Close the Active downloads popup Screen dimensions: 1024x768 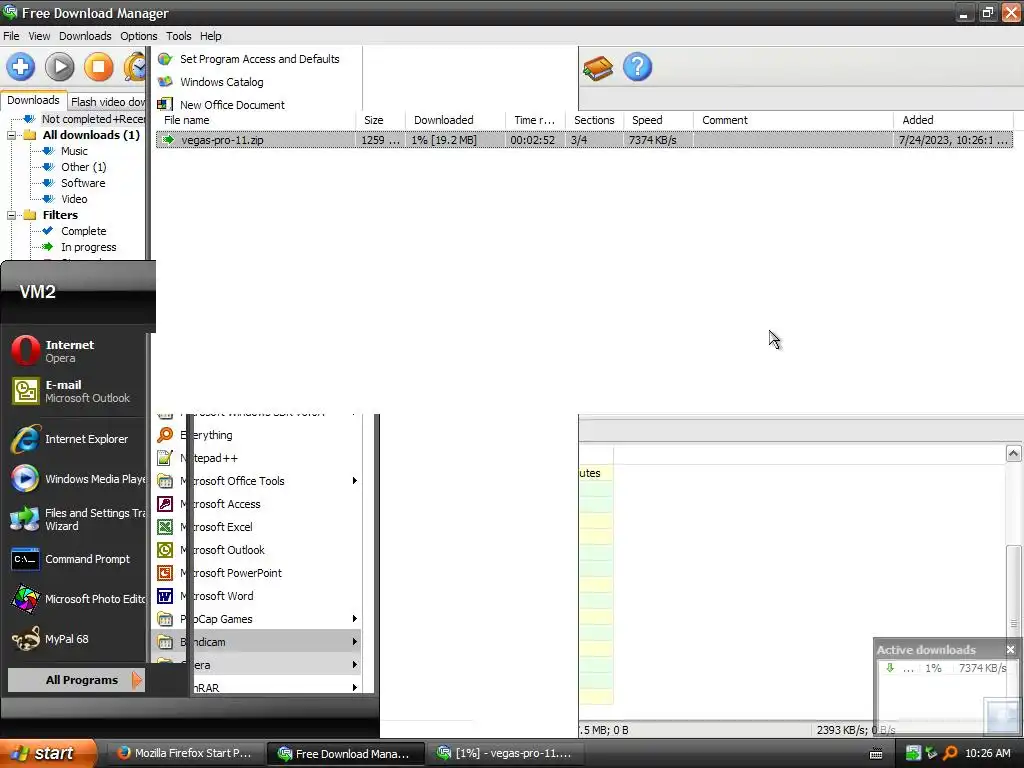pos(1010,650)
